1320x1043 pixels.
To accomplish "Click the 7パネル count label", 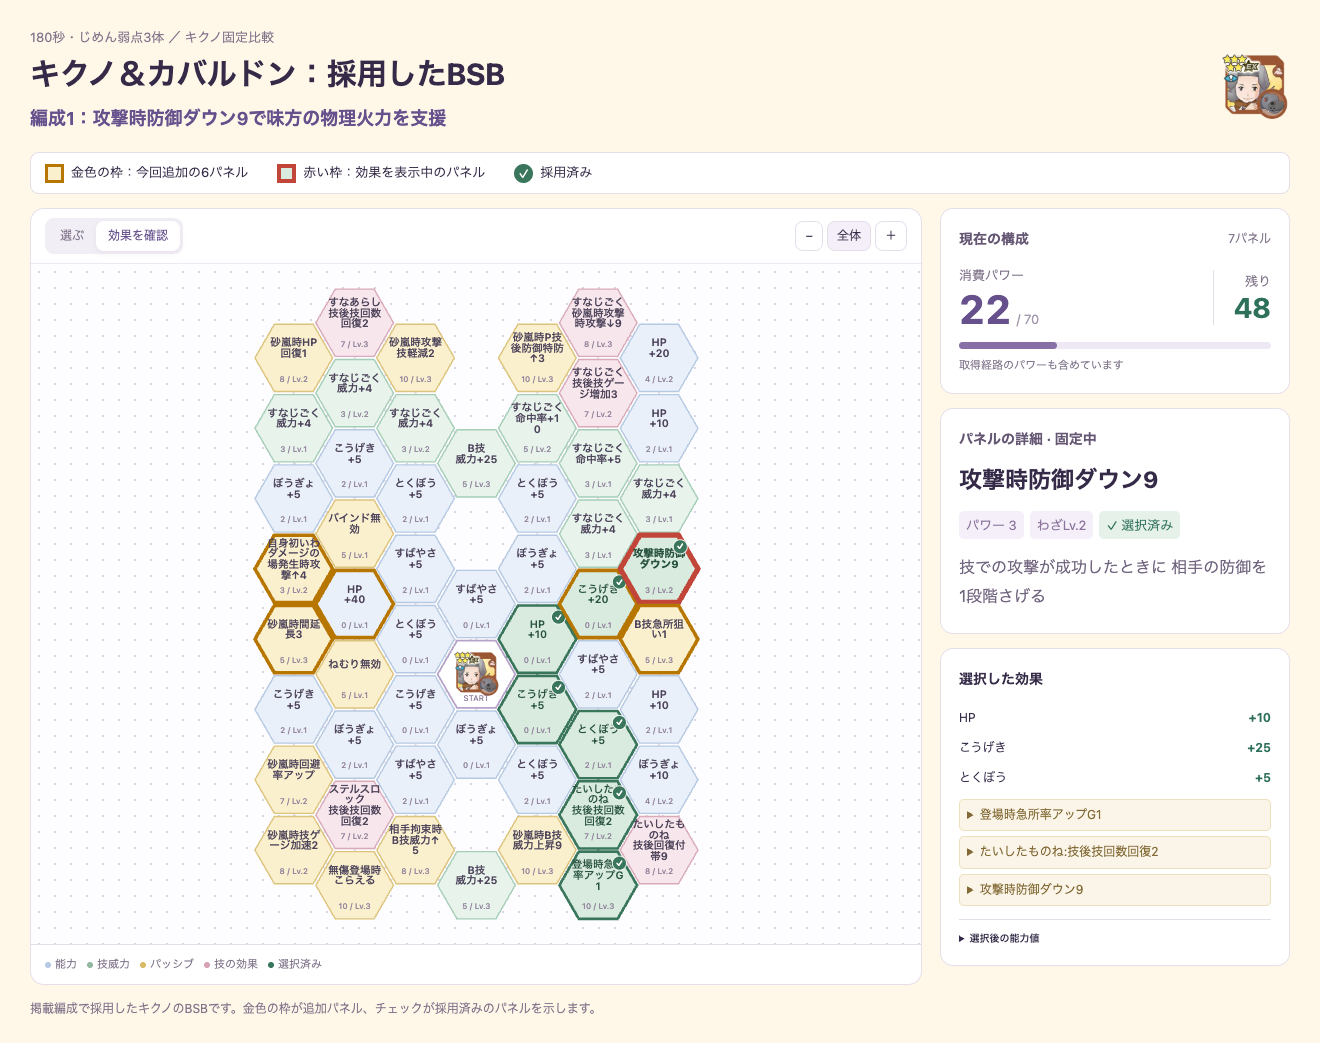I will click(x=1249, y=238).
